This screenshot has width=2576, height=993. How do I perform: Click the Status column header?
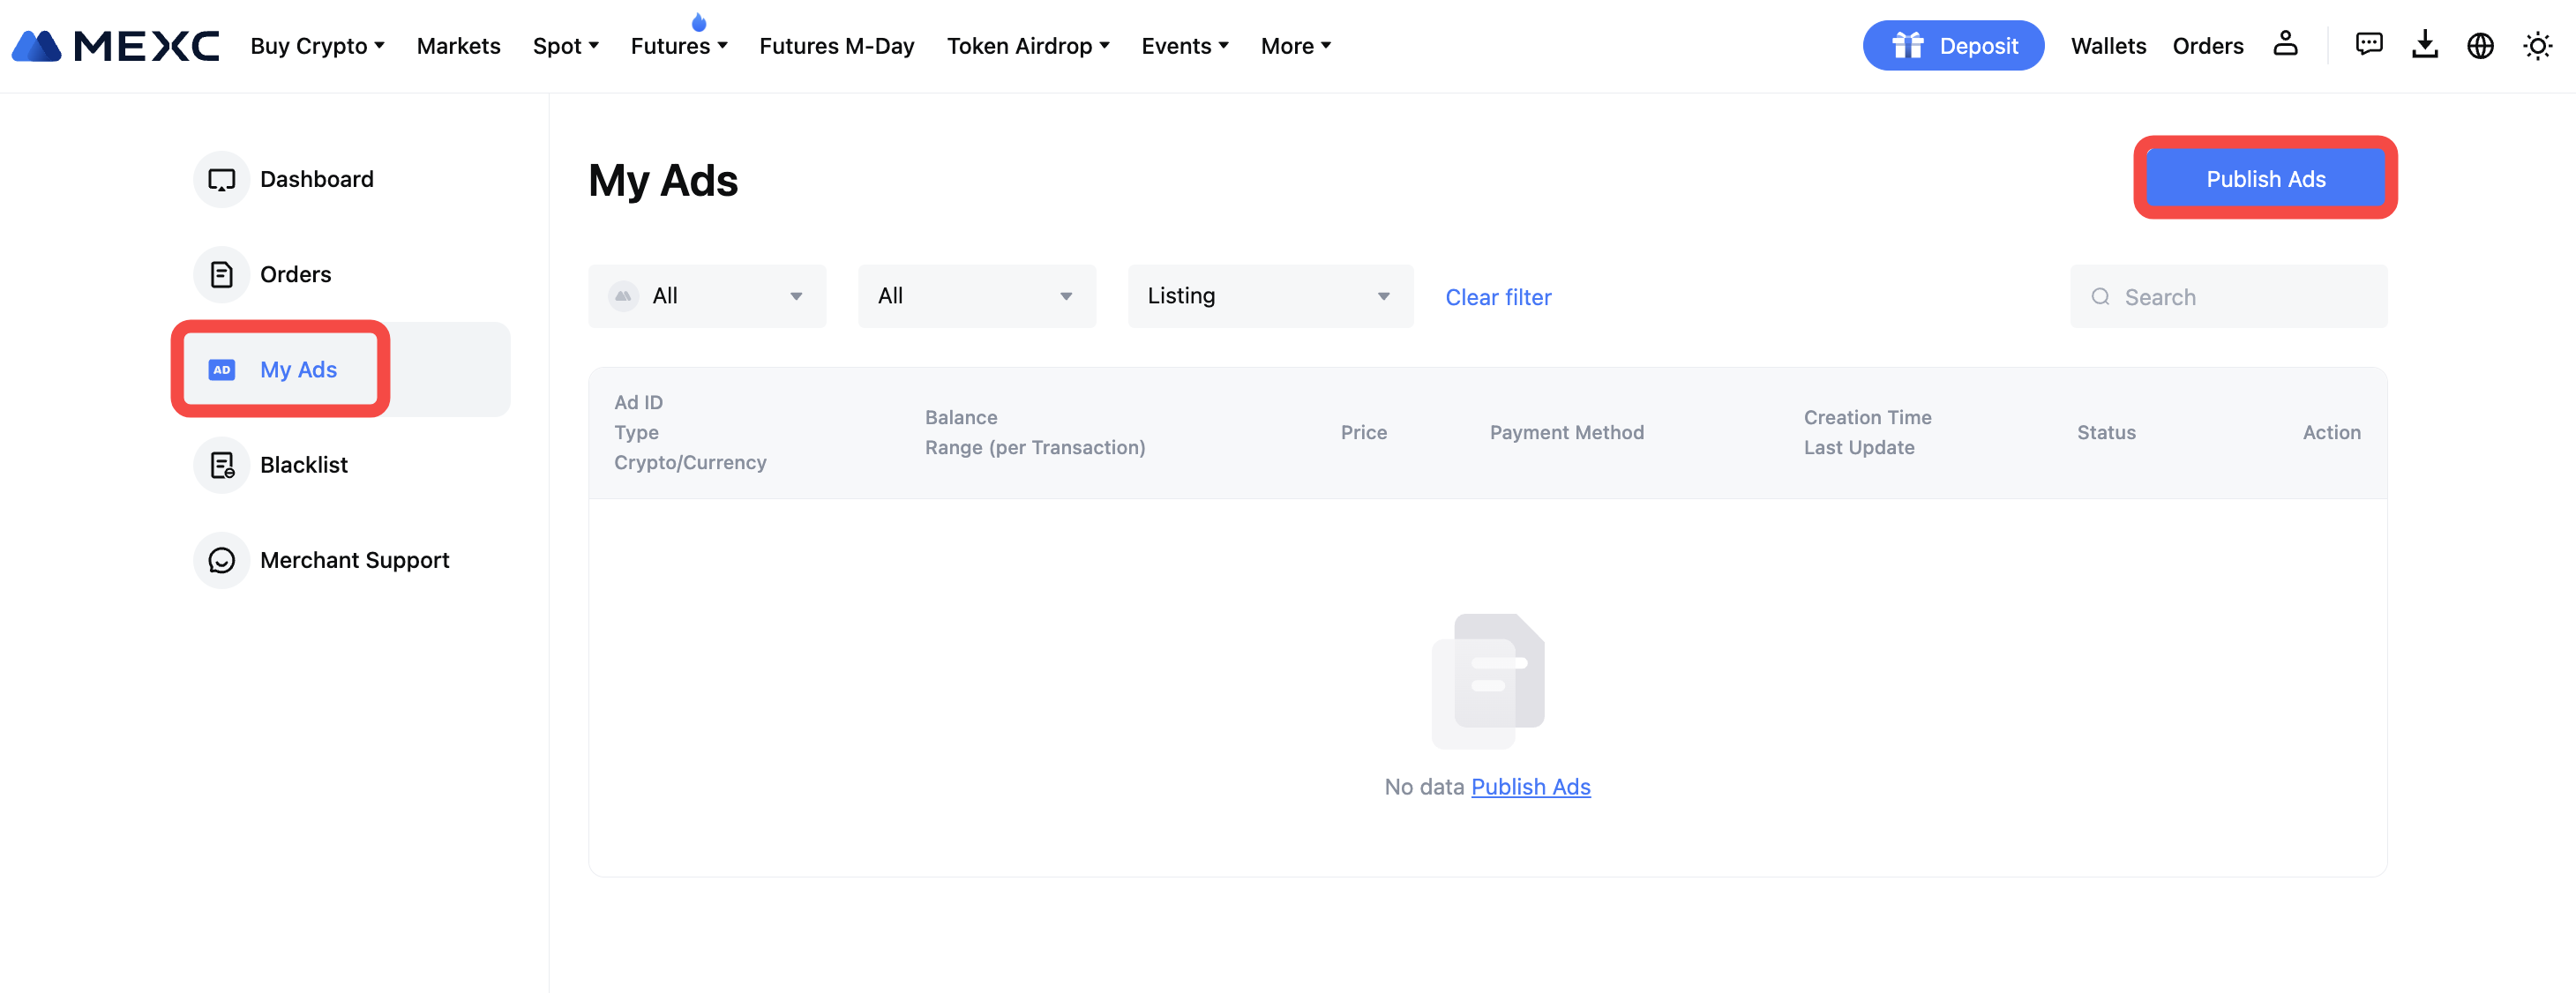[x=2106, y=433]
